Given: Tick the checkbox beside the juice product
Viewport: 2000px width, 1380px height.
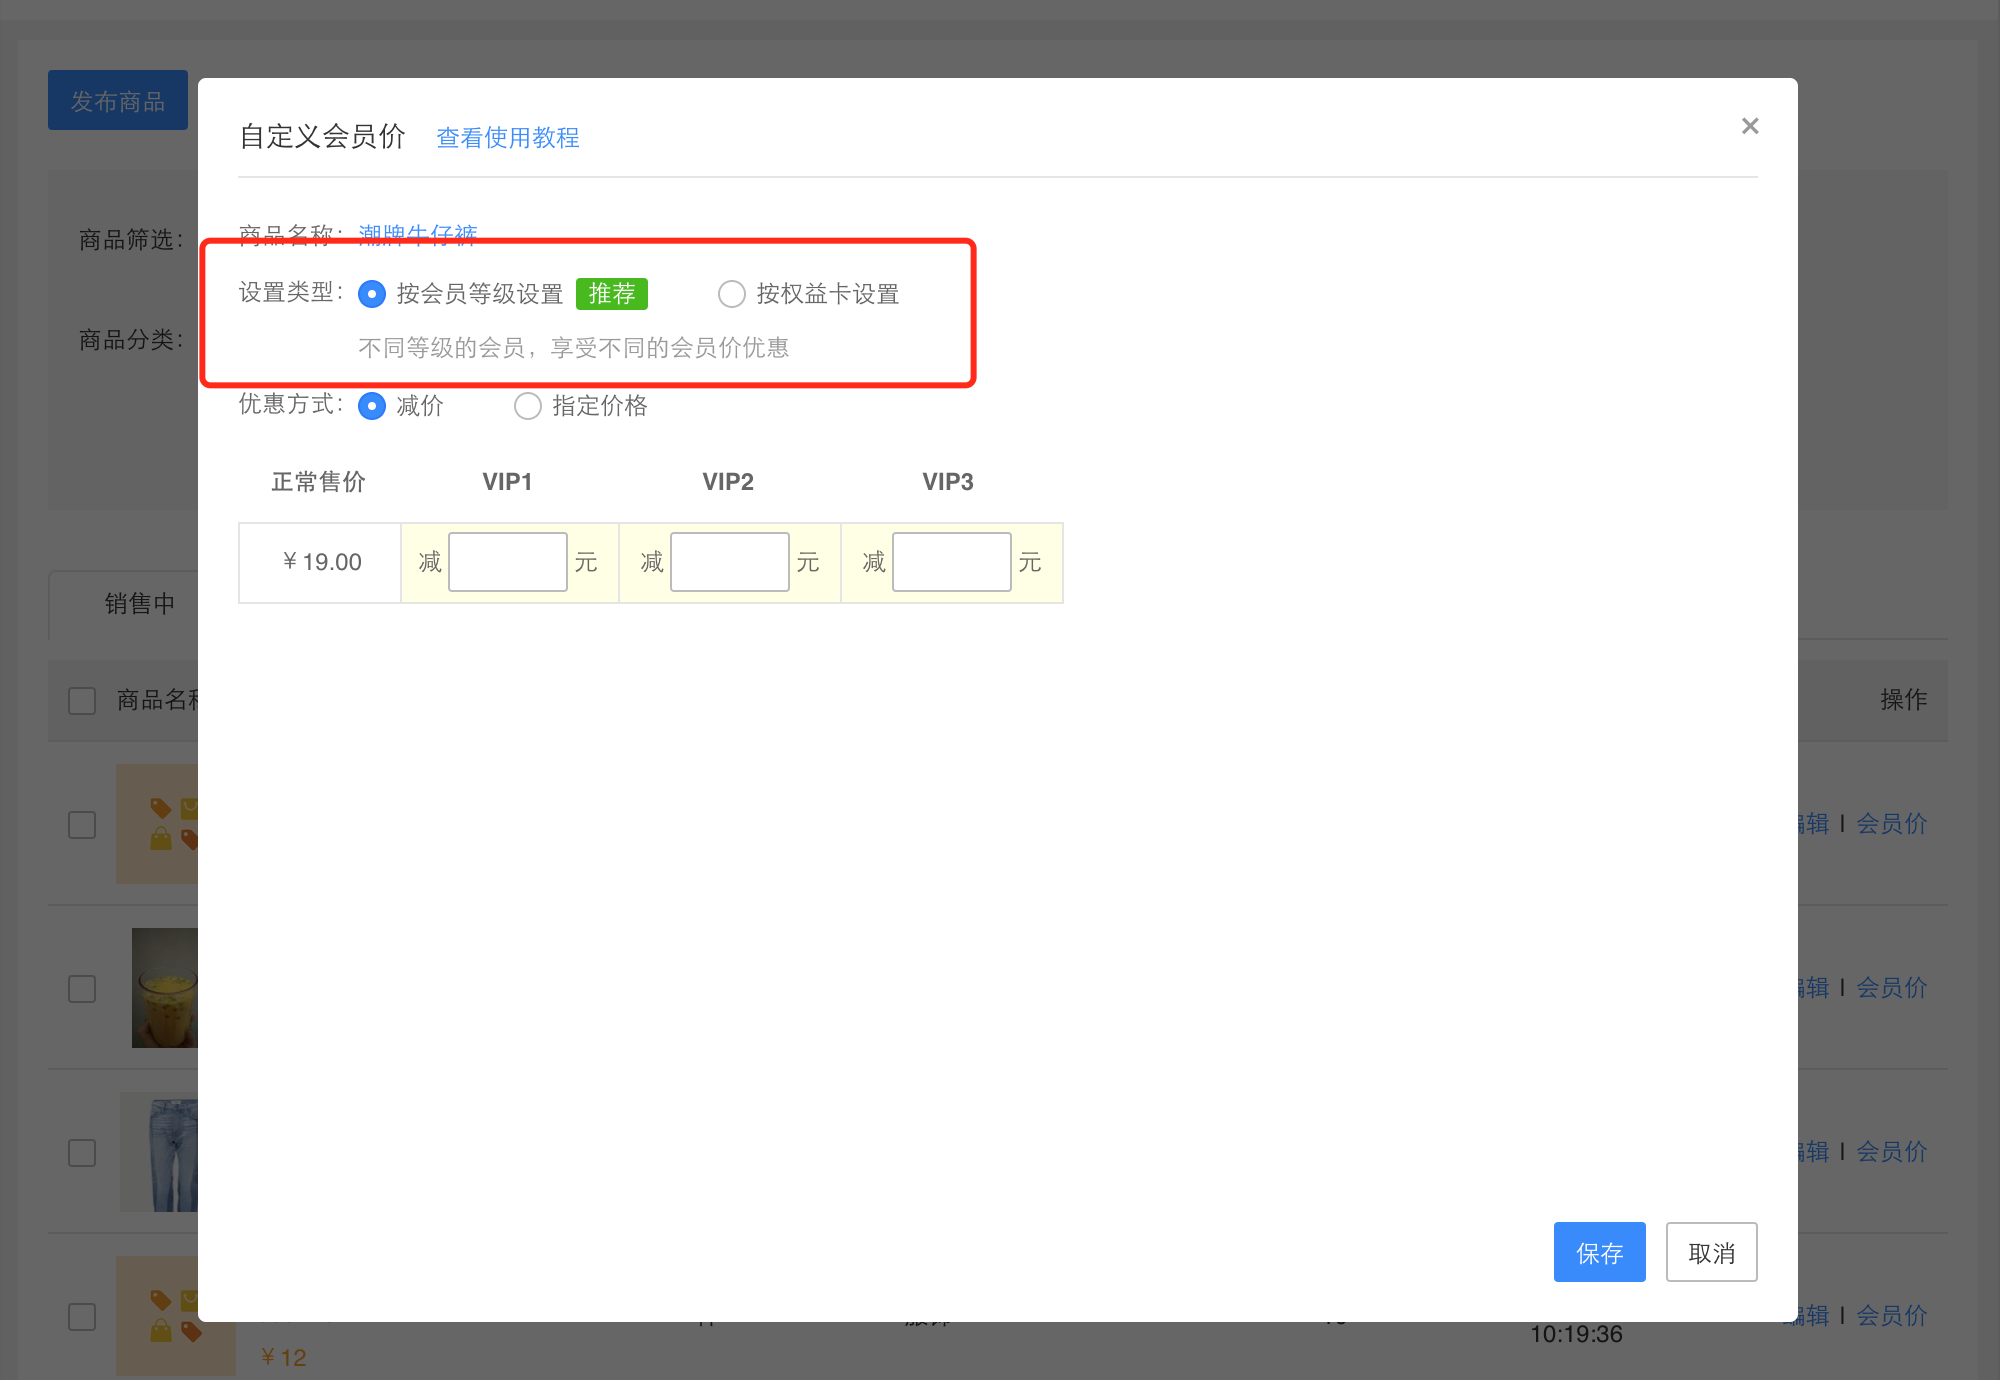Looking at the screenshot, I should pyautogui.click(x=82, y=989).
